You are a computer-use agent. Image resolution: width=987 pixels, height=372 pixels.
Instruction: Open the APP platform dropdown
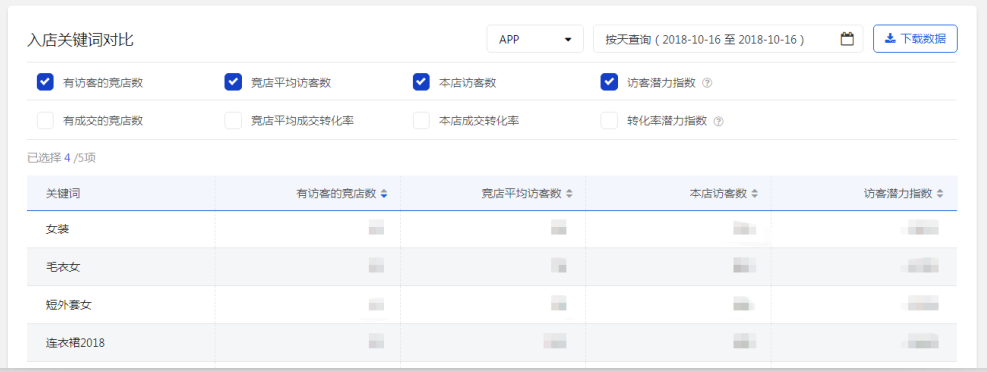click(x=535, y=39)
